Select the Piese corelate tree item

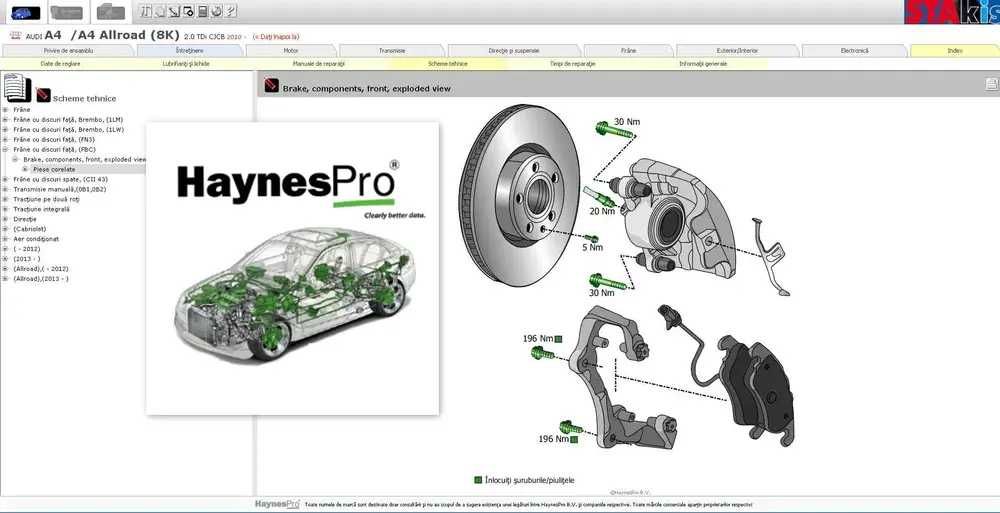[x=54, y=169]
